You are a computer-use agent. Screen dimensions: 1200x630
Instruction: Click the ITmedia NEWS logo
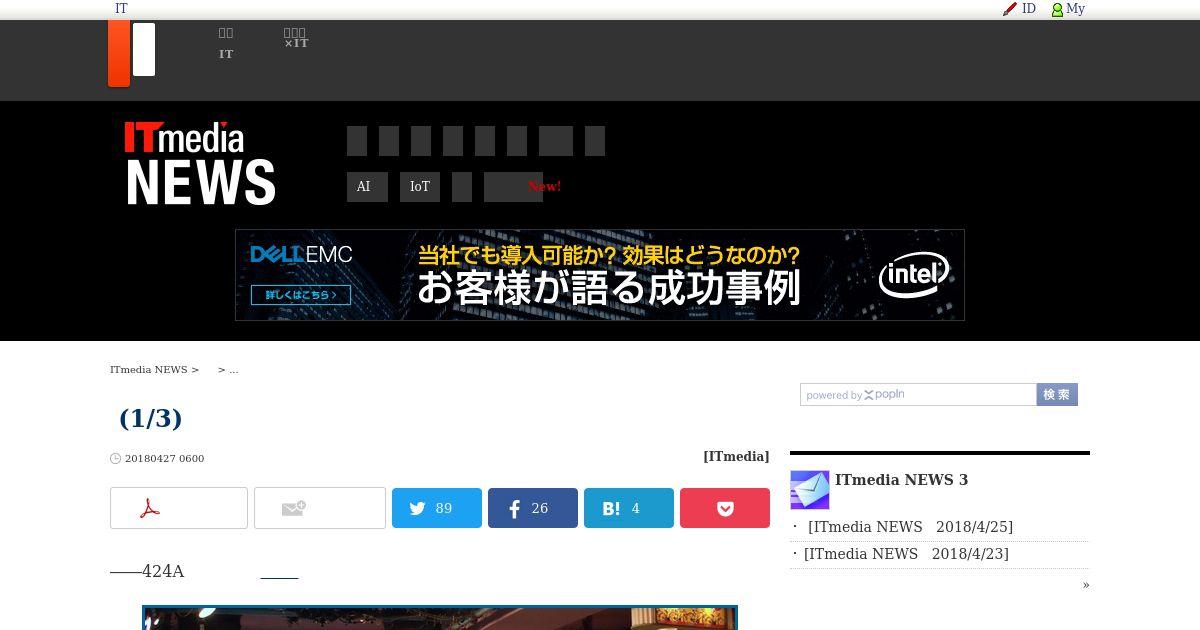tap(200, 163)
